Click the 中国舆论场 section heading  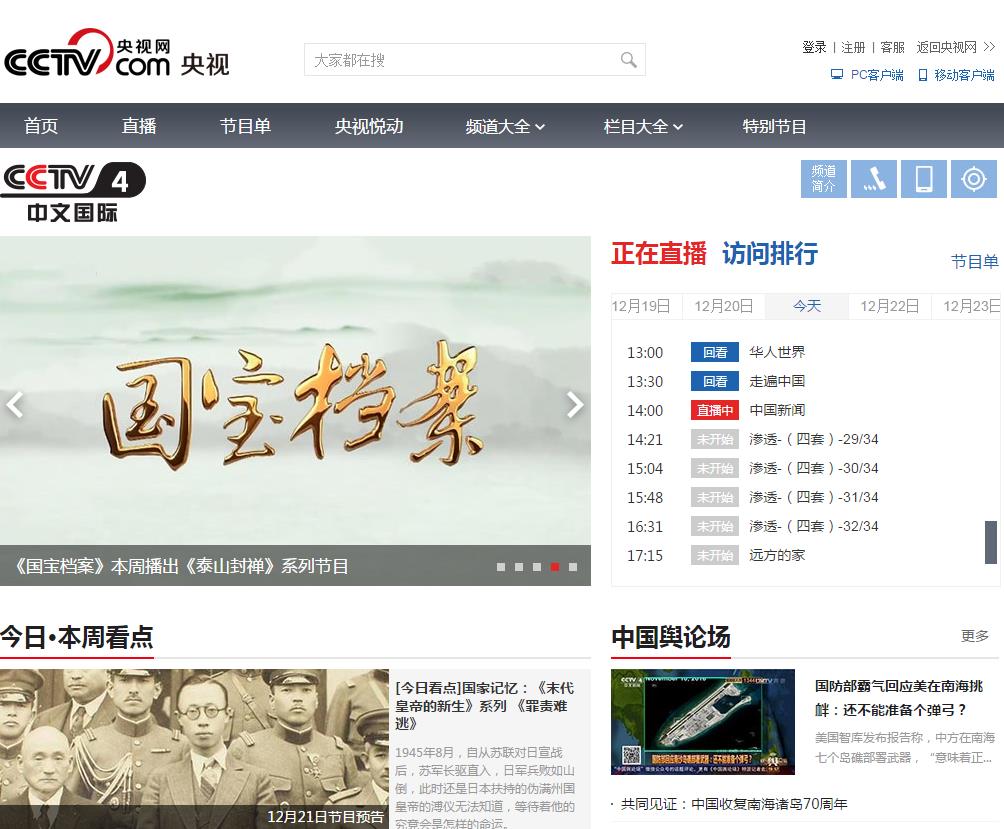[670, 637]
